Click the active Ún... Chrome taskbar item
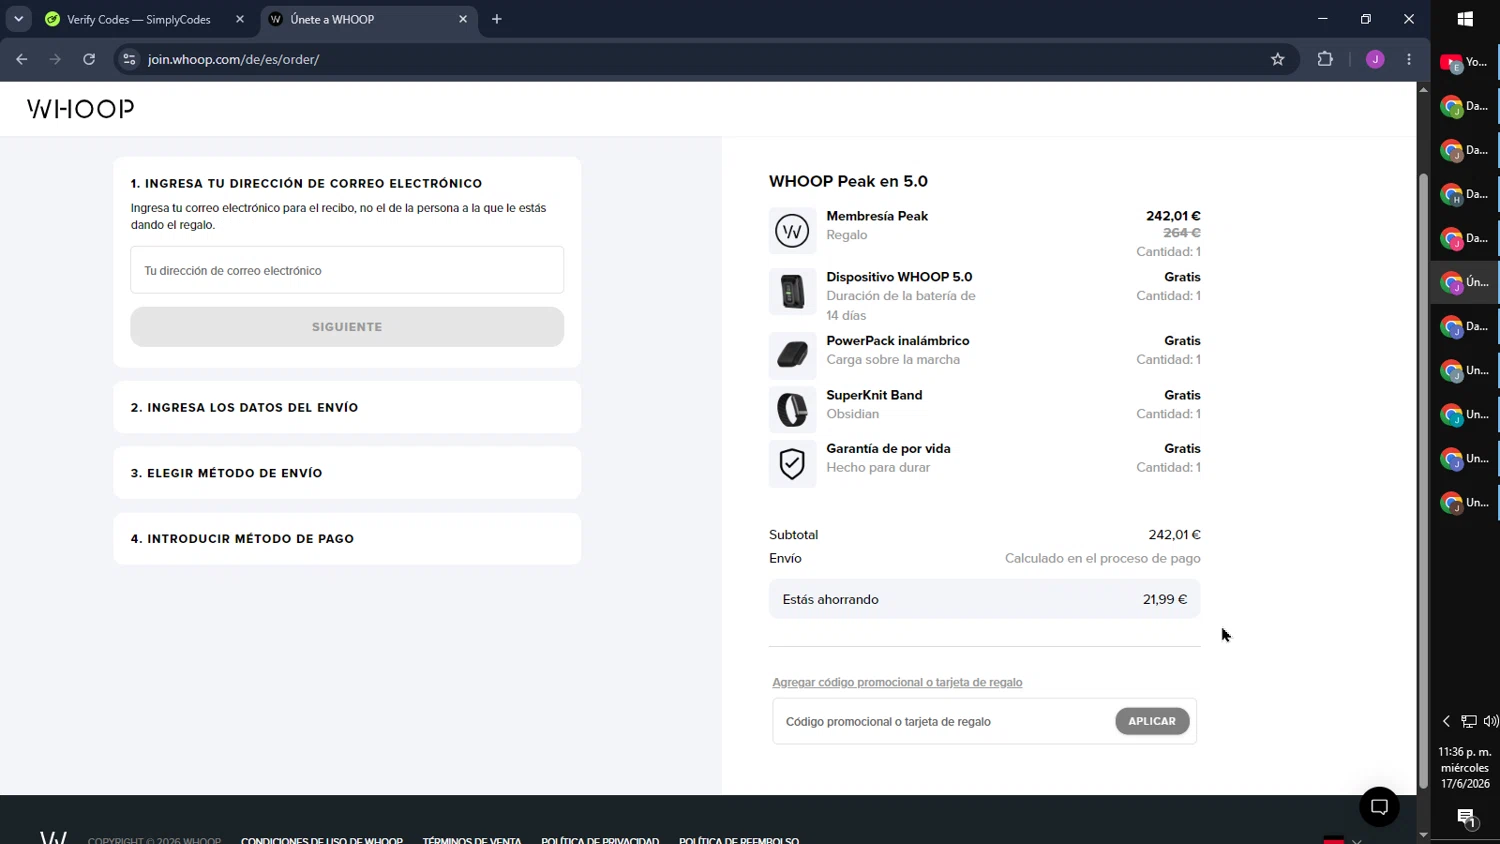The image size is (1500, 844). 1465,283
